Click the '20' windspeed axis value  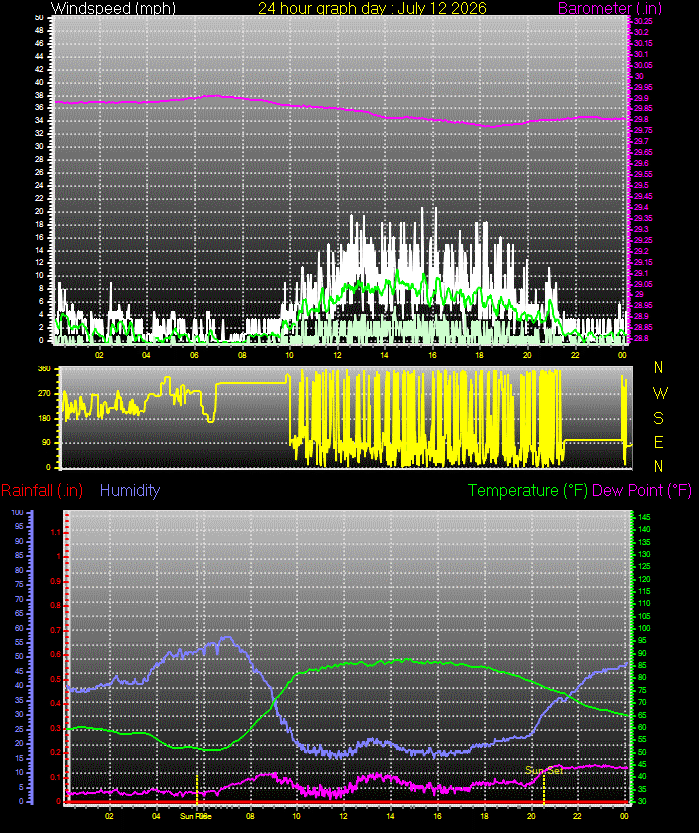coord(39,211)
